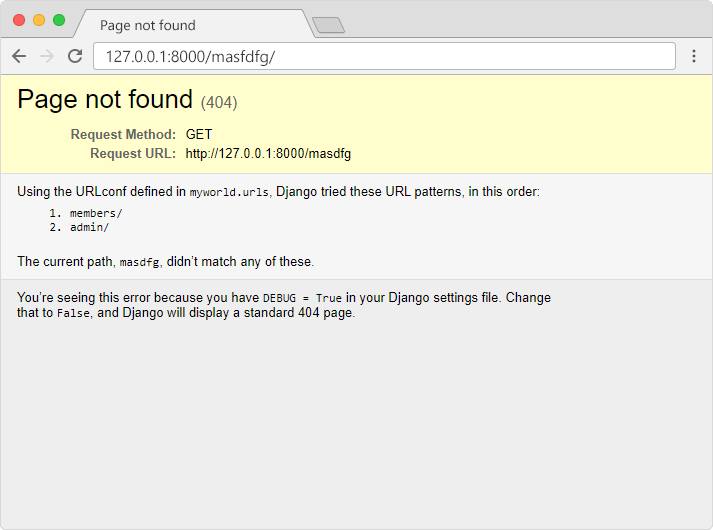Maximize the window with the green button
Screen dimensions: 713x530
pos(59,20)
